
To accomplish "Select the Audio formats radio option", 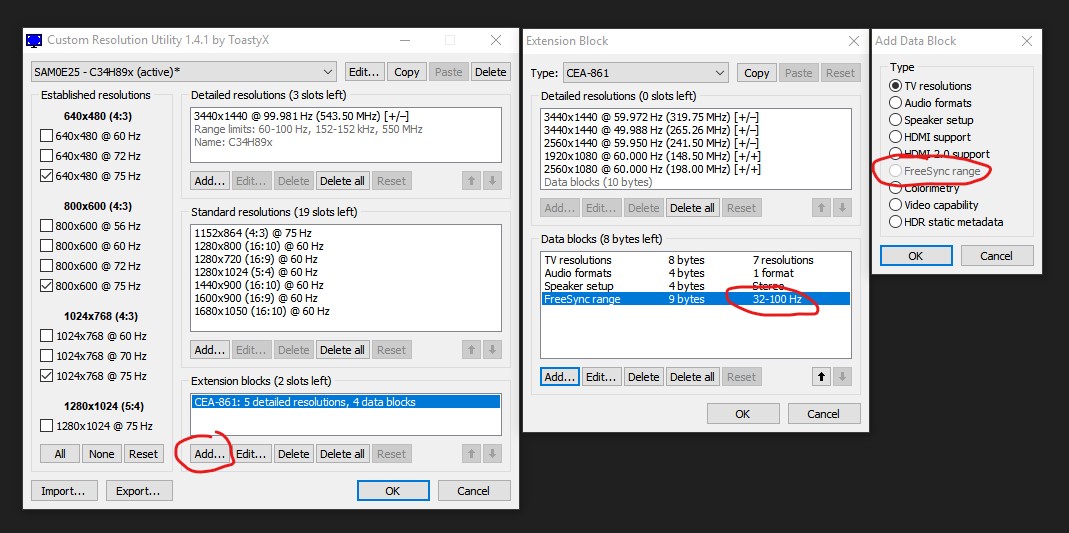I will (x=896, y=103).
